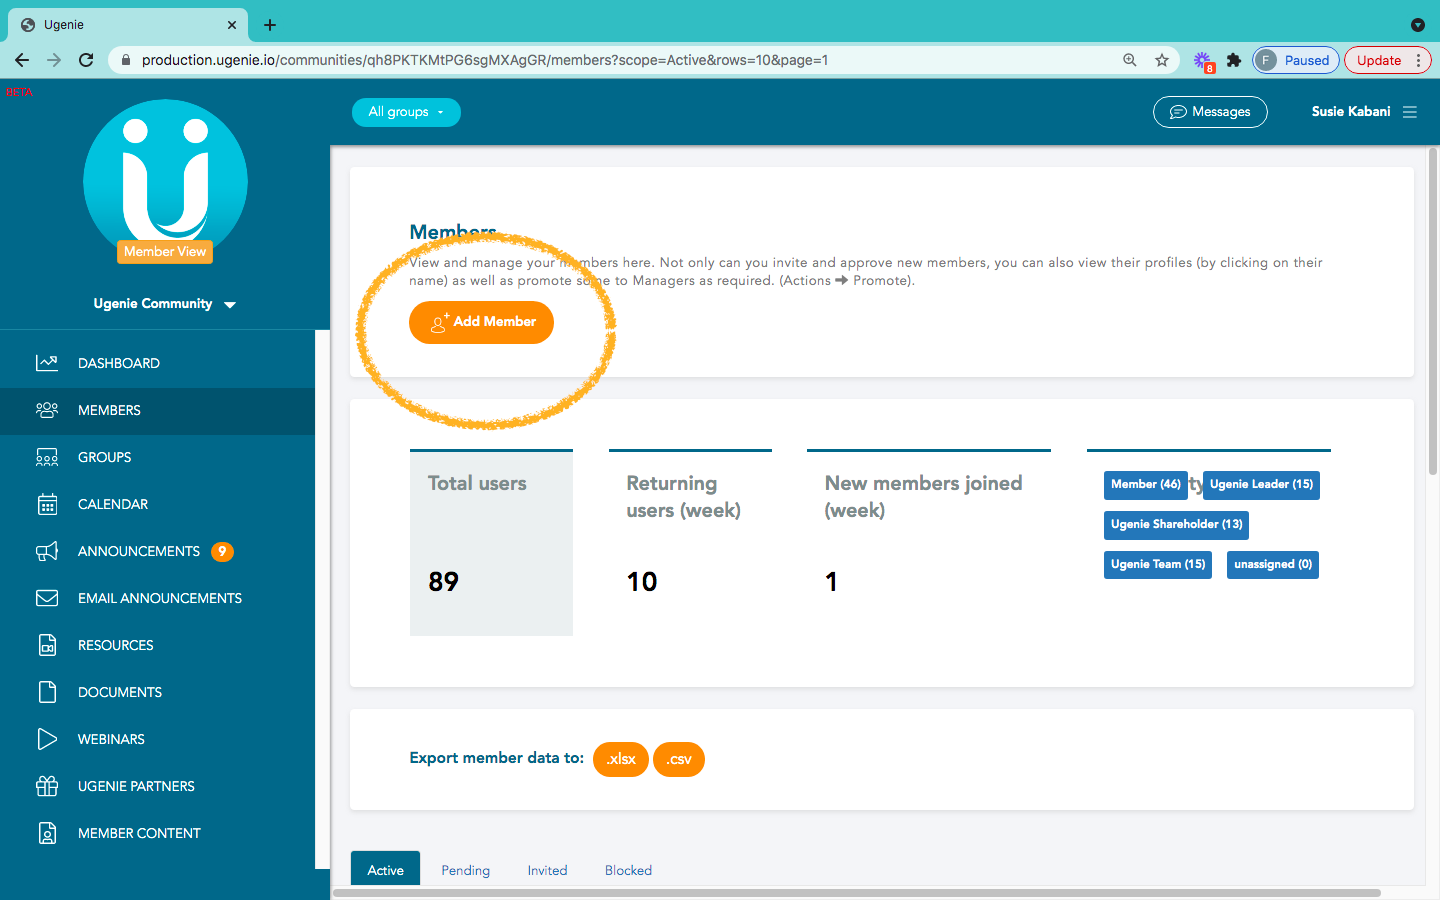
Task: Click the Chrome three-dot menu
Action: [x=1418, y=60]
